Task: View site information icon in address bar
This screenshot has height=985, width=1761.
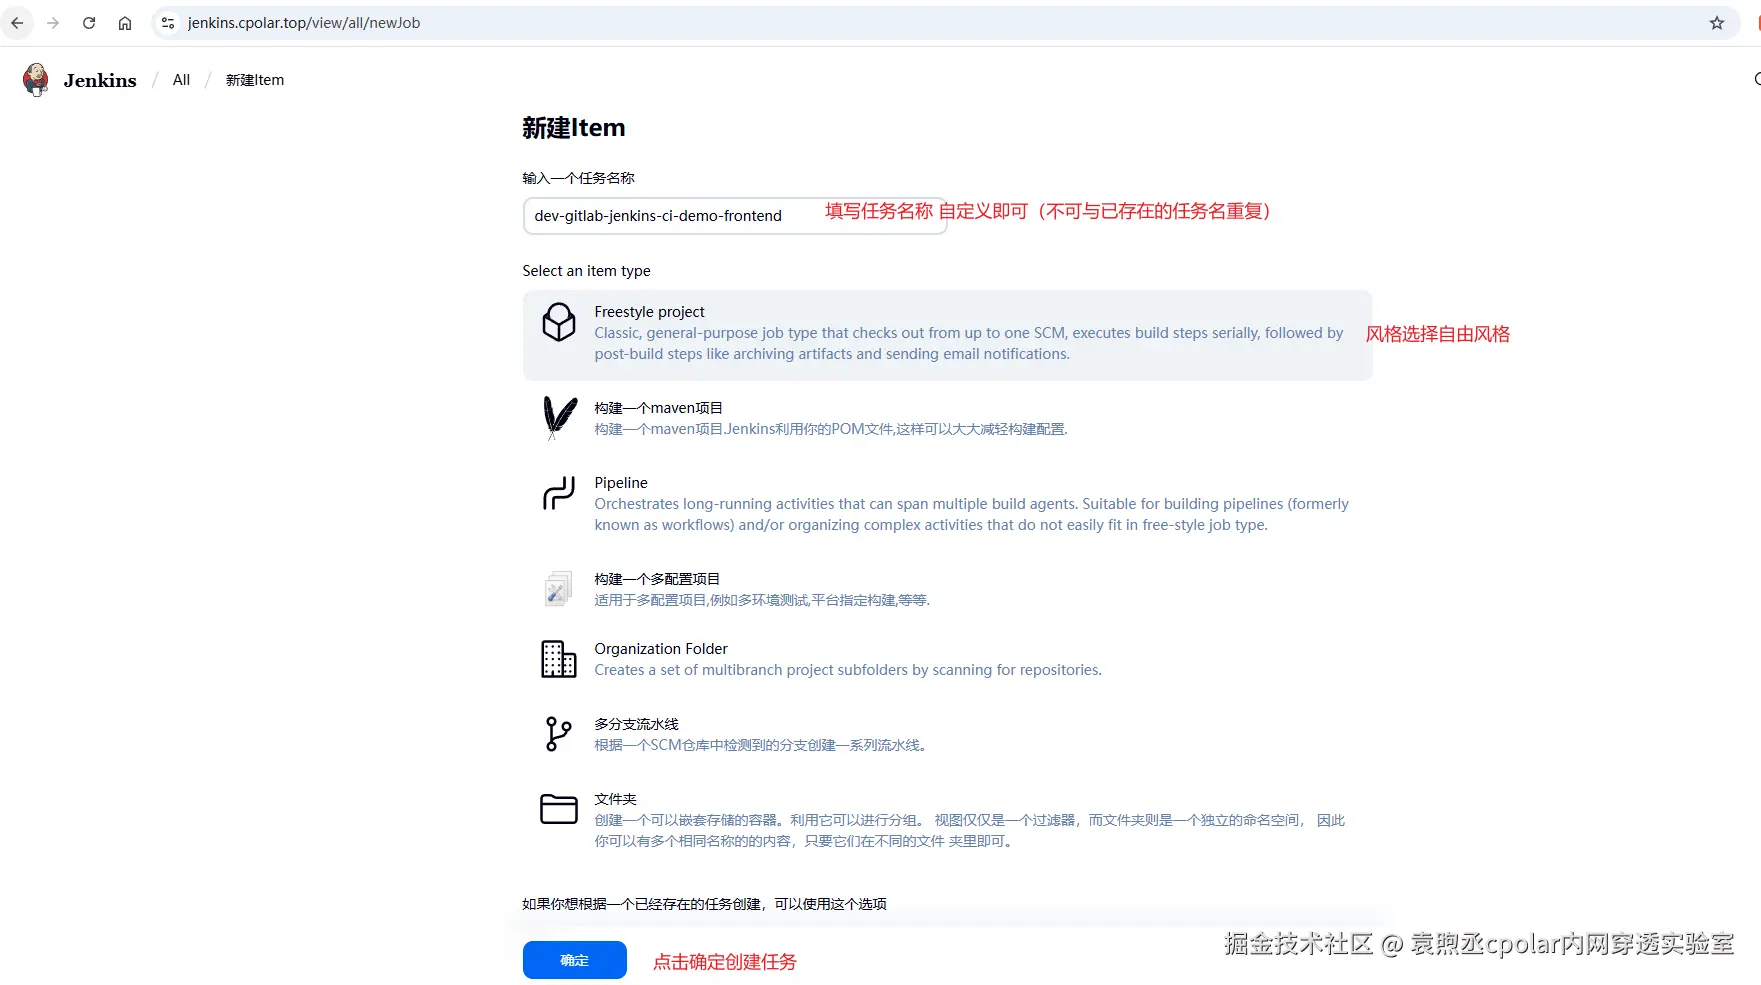Action: [x=168, y=23]
